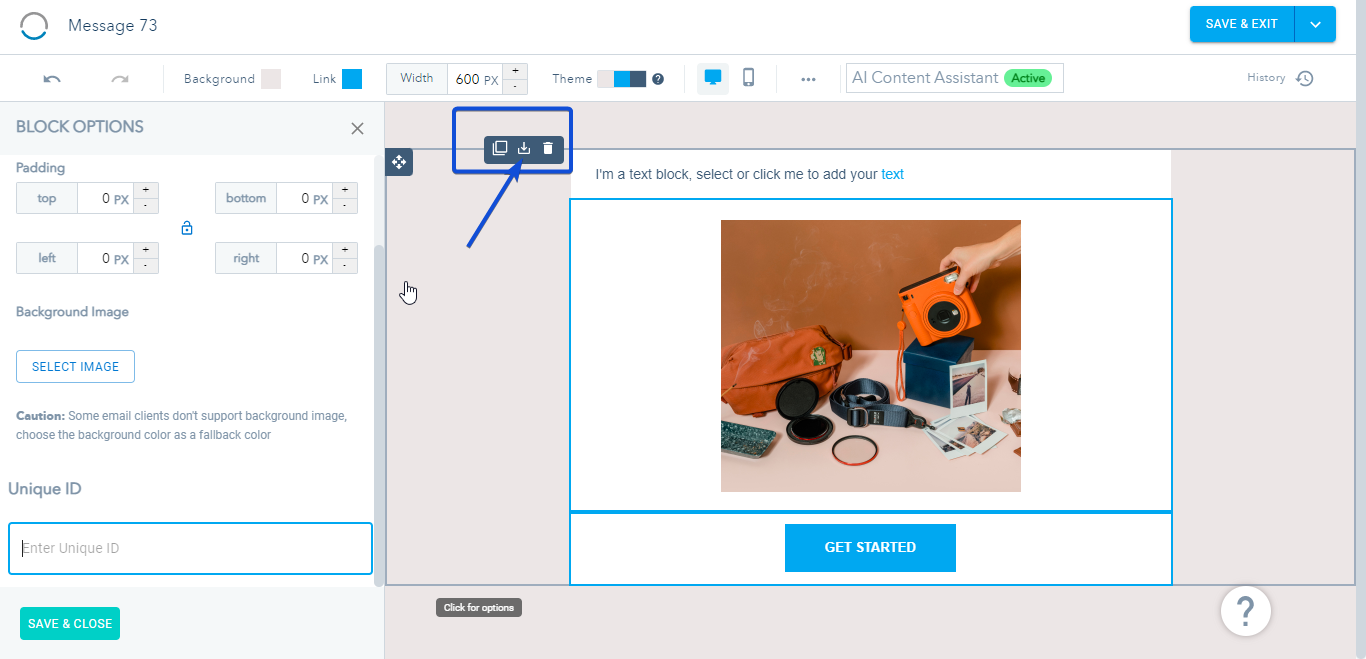Viewport: 1366px width, 659px height.
Task: Increase top padding with plus
Action: pyautogui.click(x=145, y=190)
